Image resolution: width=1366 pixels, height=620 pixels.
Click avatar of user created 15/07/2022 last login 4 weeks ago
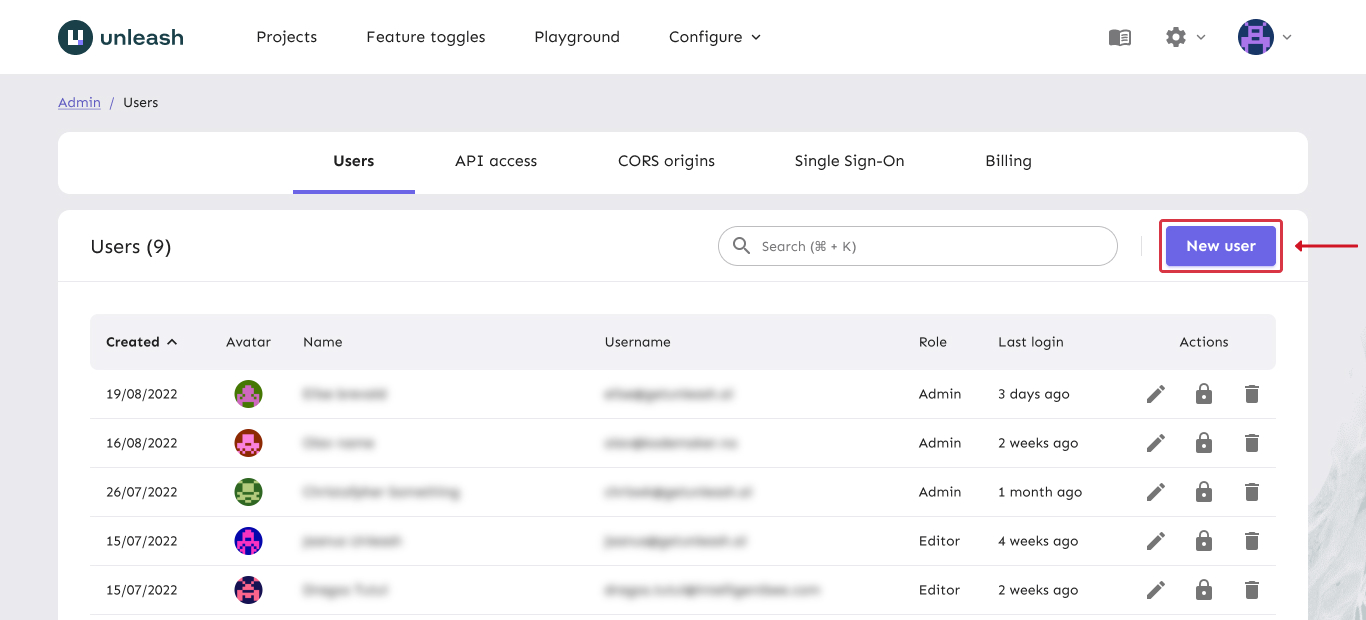click(248, 541)
